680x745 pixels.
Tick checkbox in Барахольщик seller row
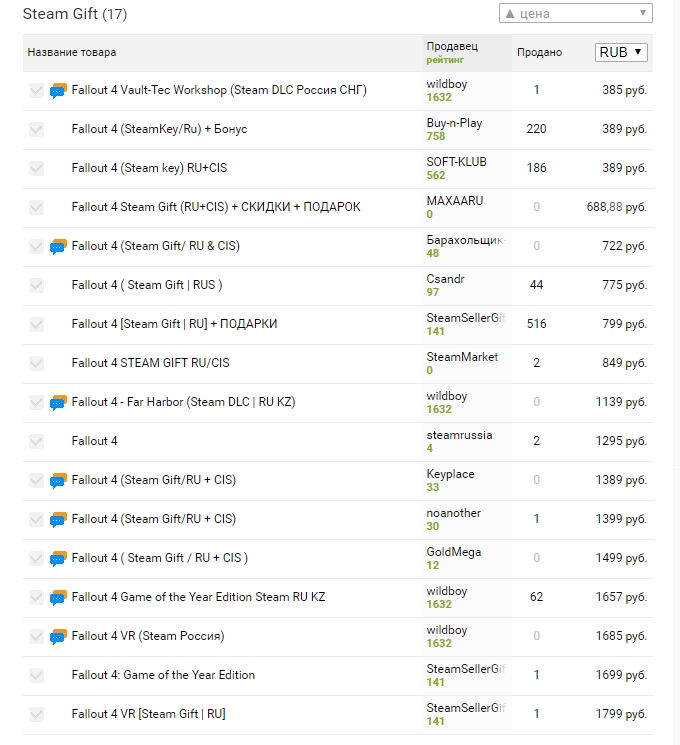click(x=36, y=246)
